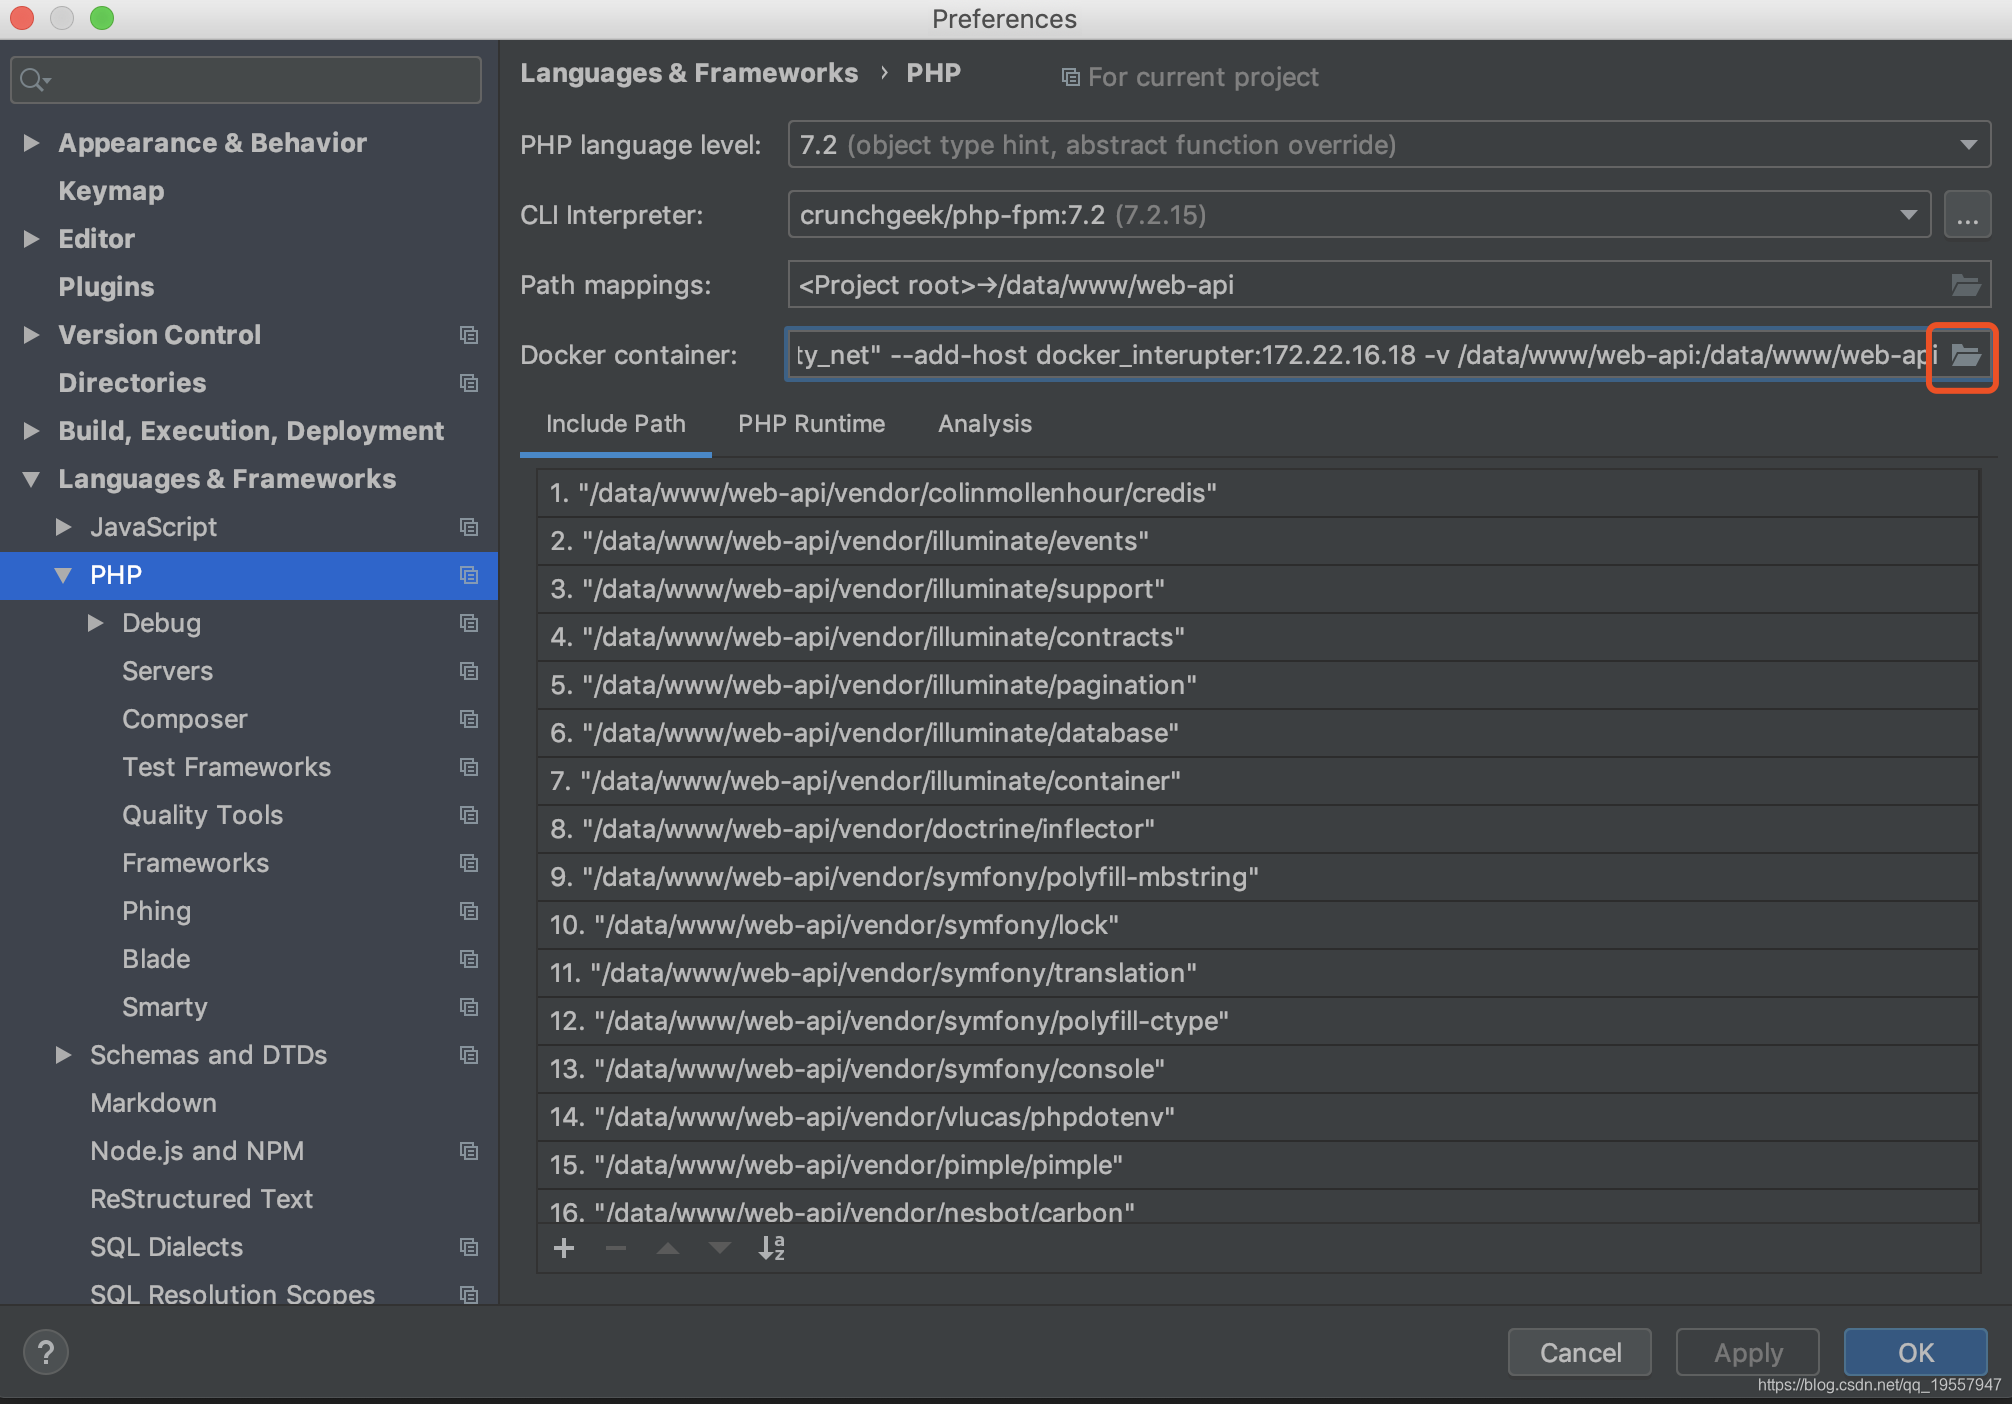Select include path vlucas/phpdotenv row

click(x=1258, y=1117)
